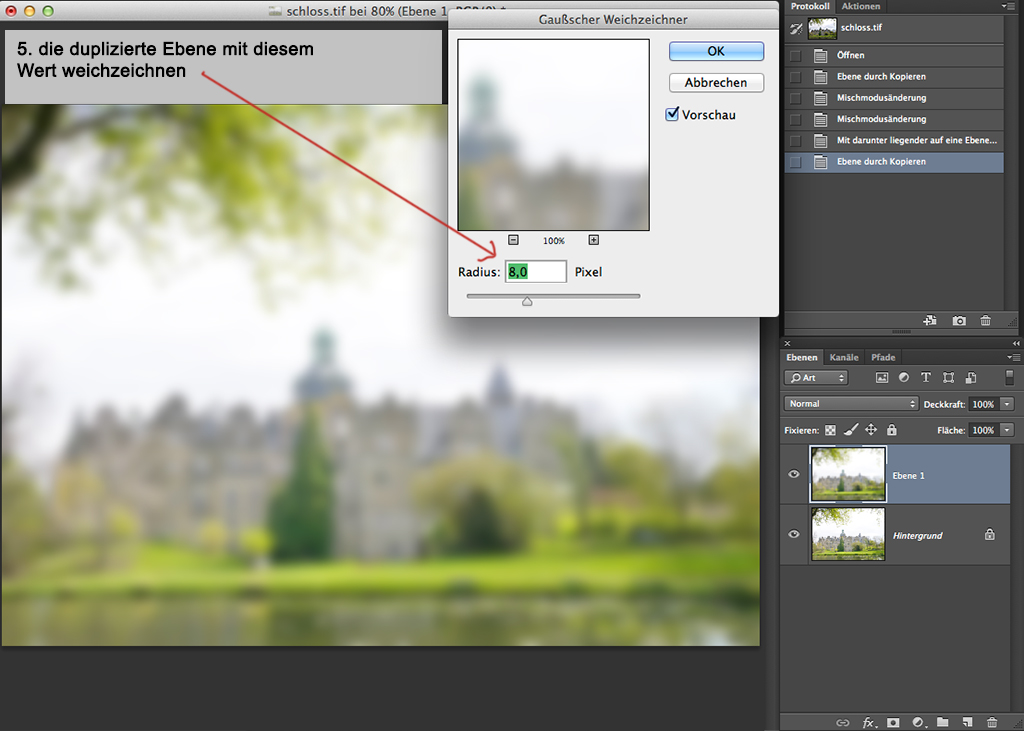The width and height of the screenshot is (1024, 731).
Task: Take a new snapshot camera icon
Action: point(959,320)
